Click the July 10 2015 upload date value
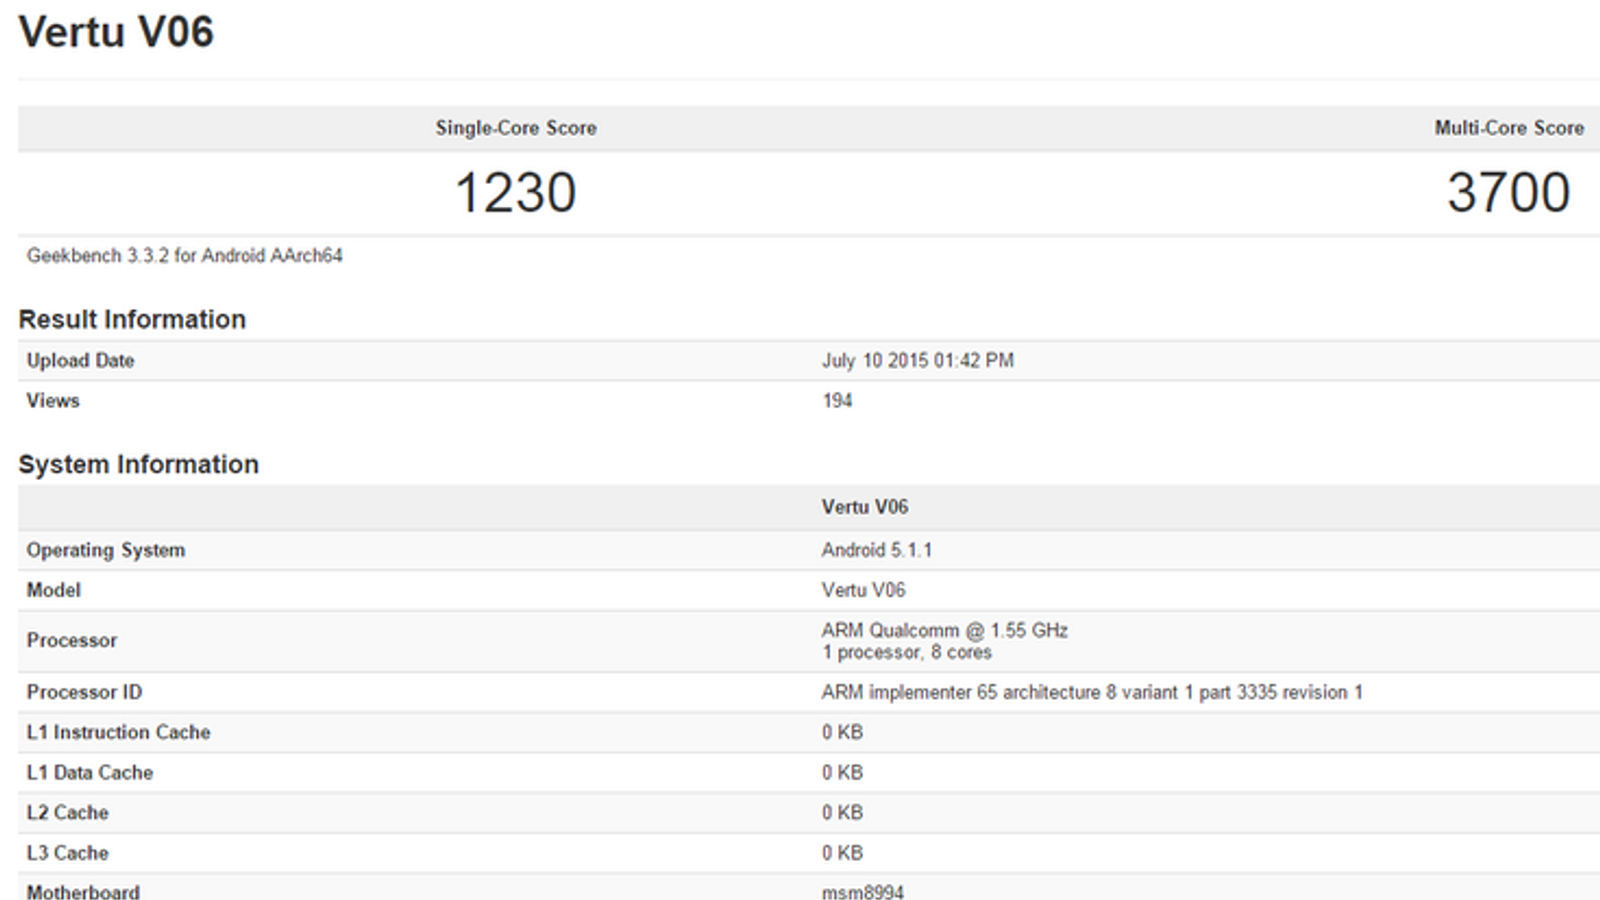Image resolution: width=1600 pixels, height=900 pixels. (917, 361)
